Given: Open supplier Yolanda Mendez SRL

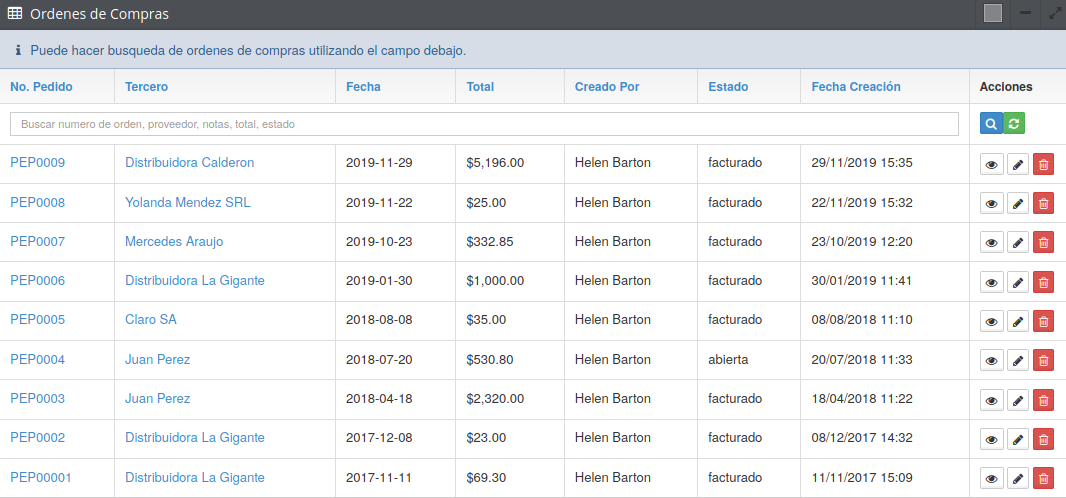Looking at the screenshot, I should tap(188, 203).
